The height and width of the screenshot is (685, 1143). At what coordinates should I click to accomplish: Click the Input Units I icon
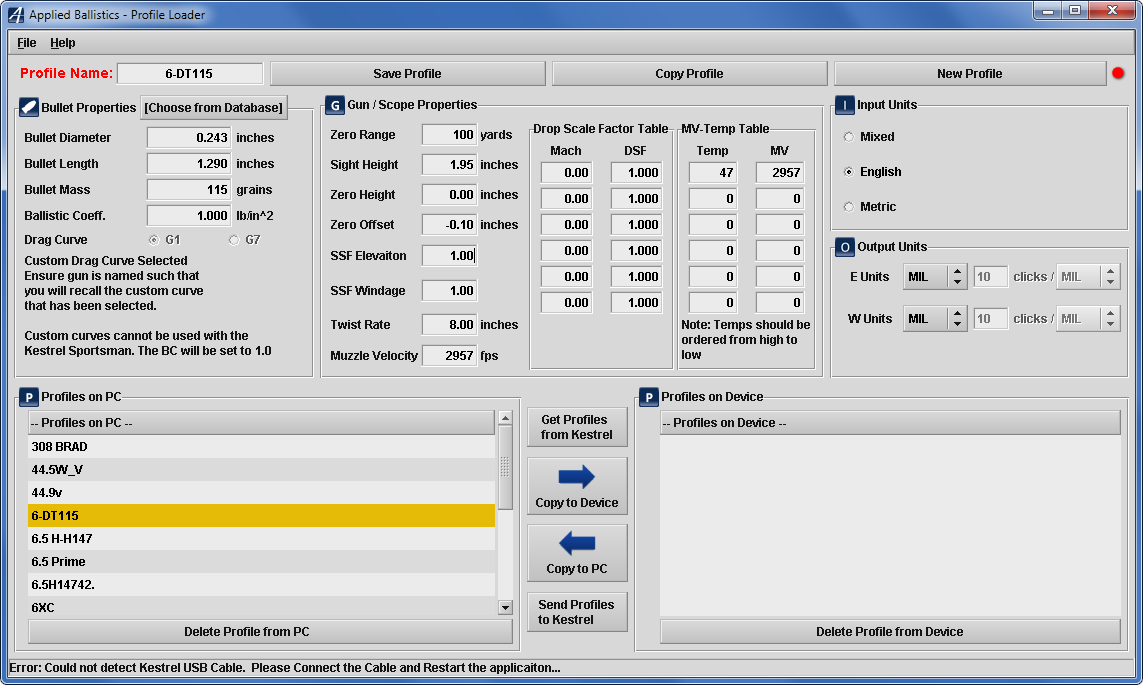point(844,105)
